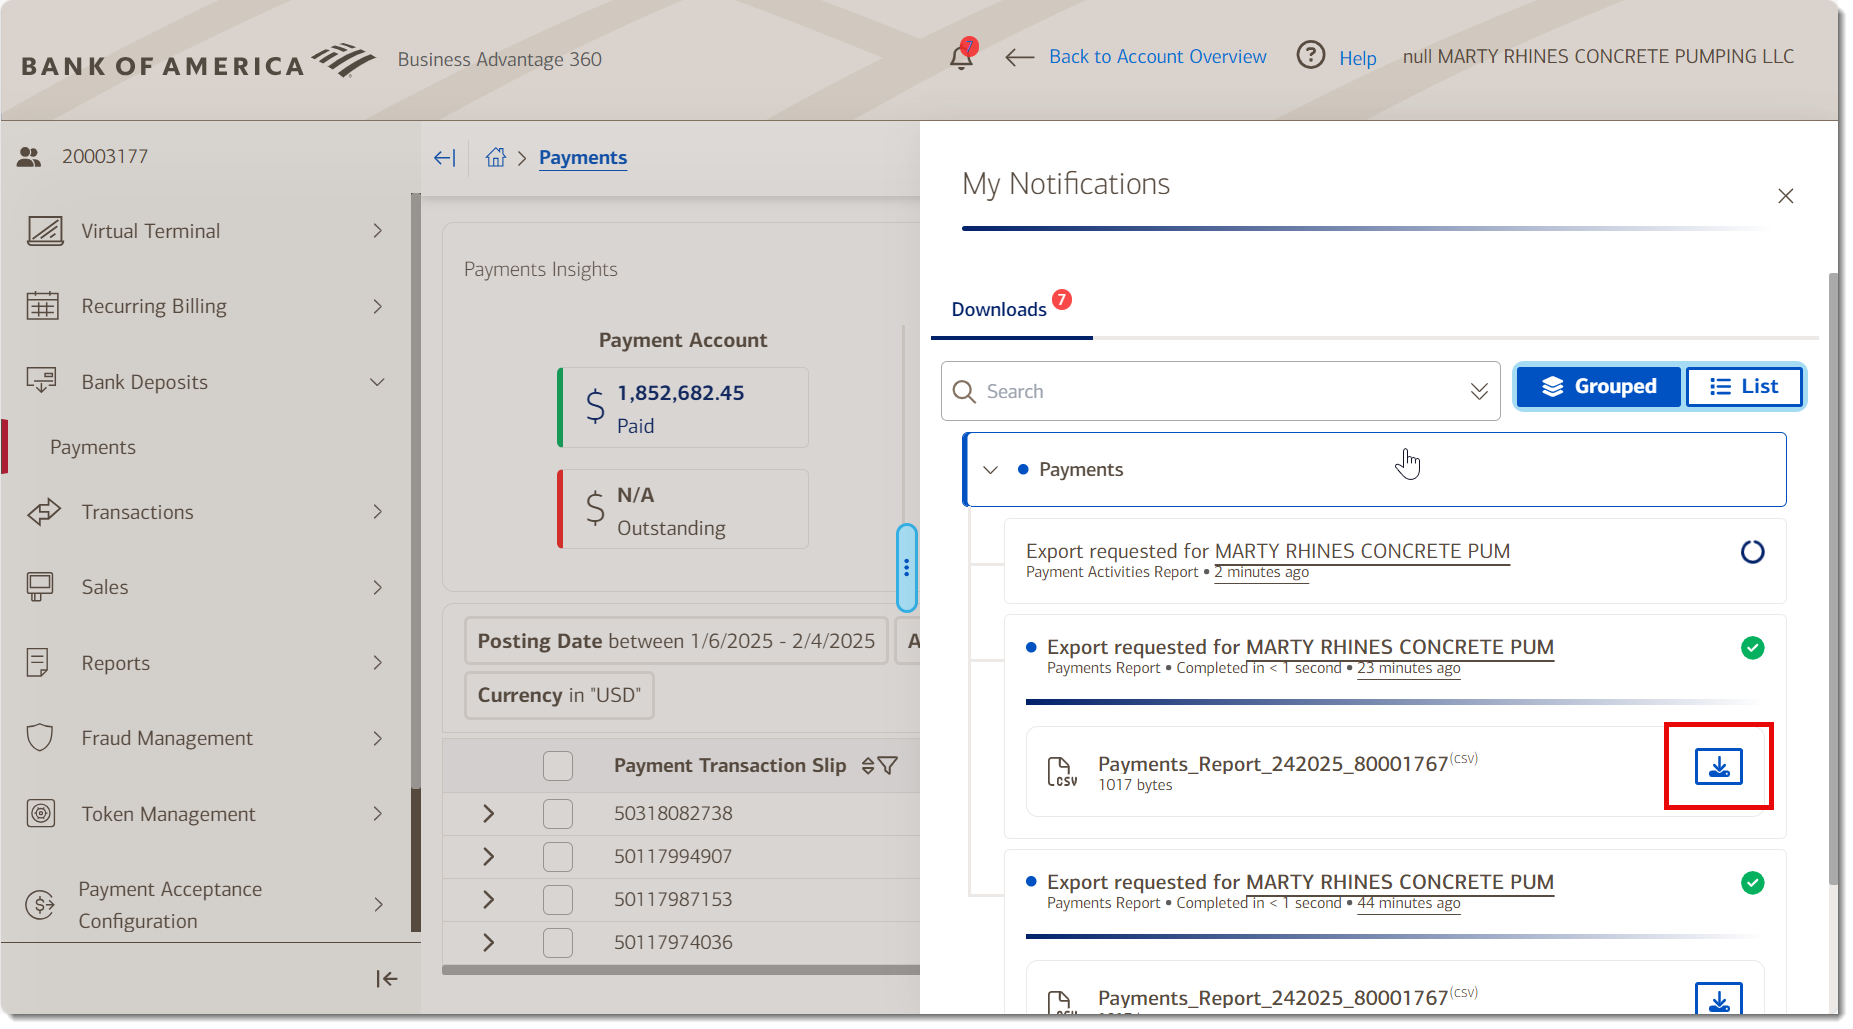Check the box for slip 50117987153
The height and width of the screenshot is (1029, 1853).
coord(558,900)
